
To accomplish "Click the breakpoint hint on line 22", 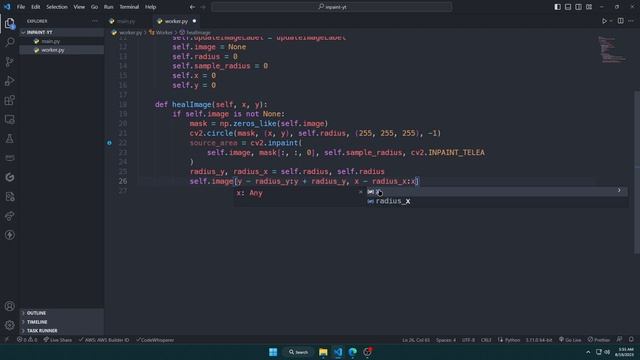I will (109, 143).
